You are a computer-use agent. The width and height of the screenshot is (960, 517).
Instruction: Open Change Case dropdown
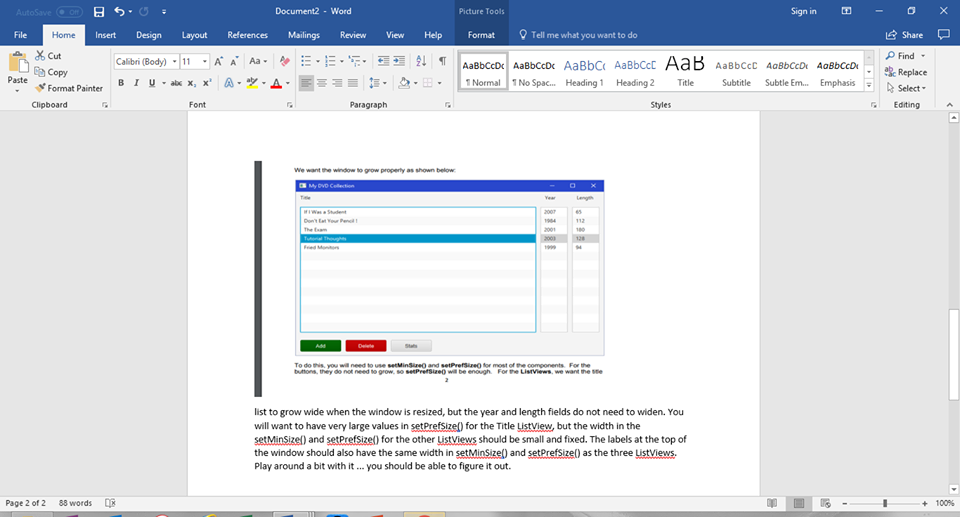[x=258, y=61]
